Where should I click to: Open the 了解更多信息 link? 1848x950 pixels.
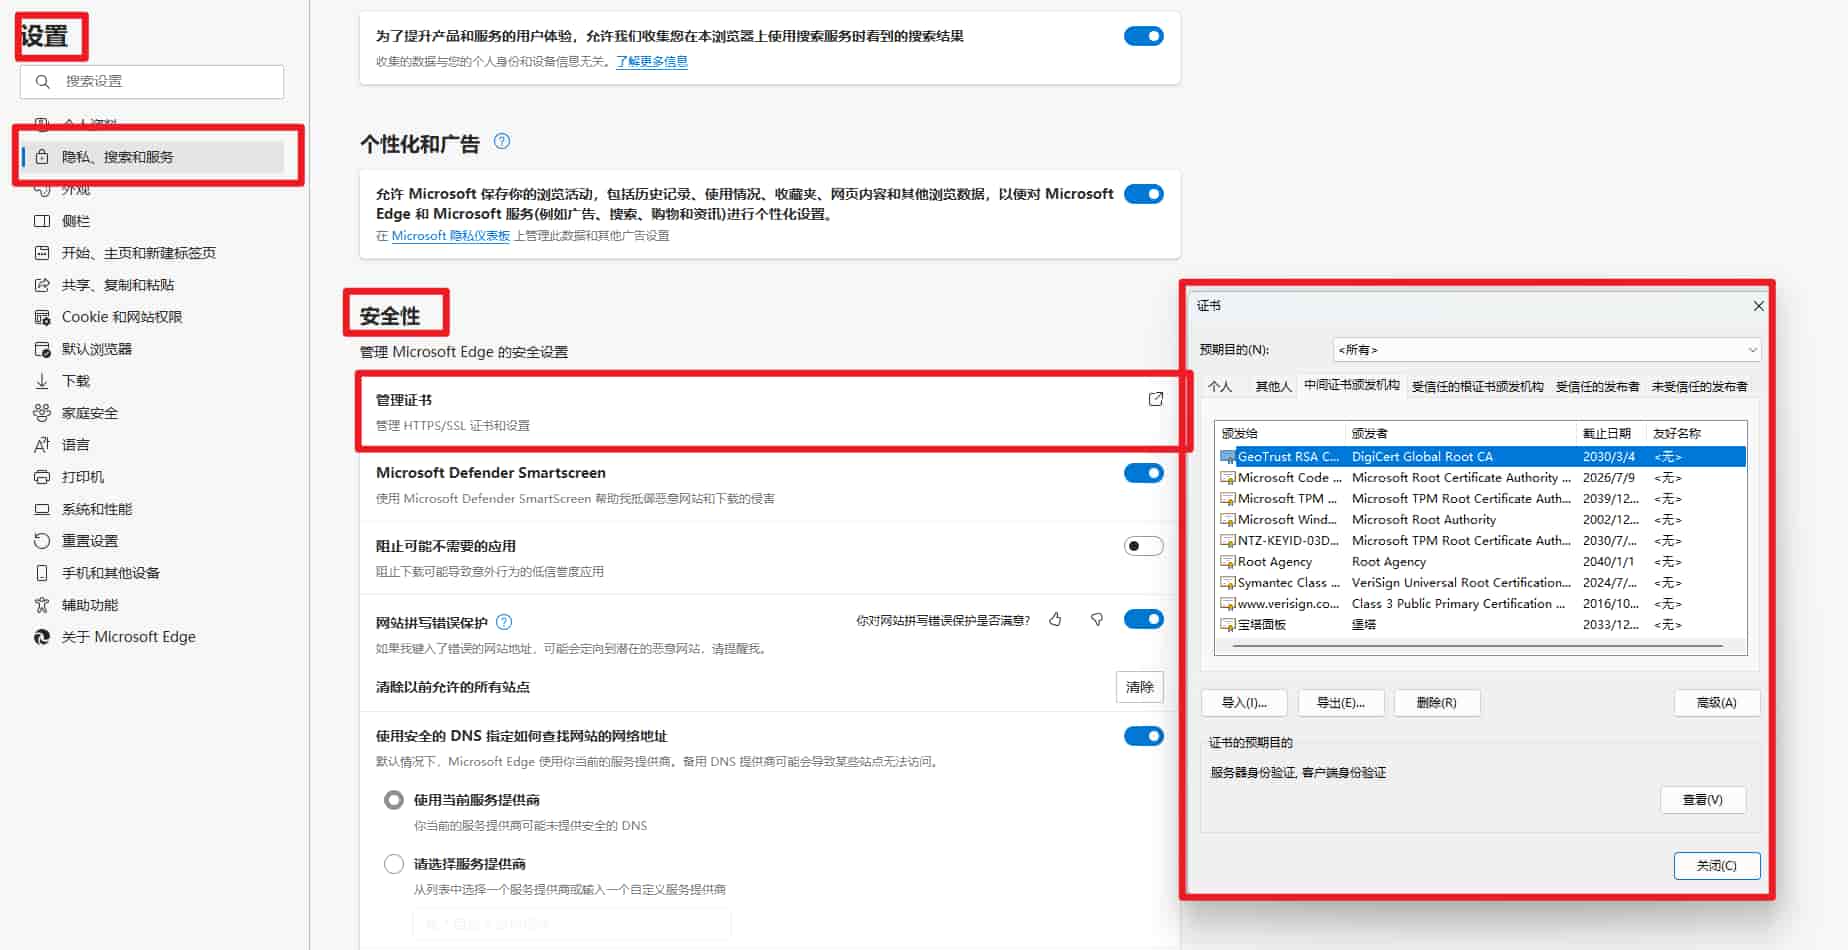tap(651, 60)
